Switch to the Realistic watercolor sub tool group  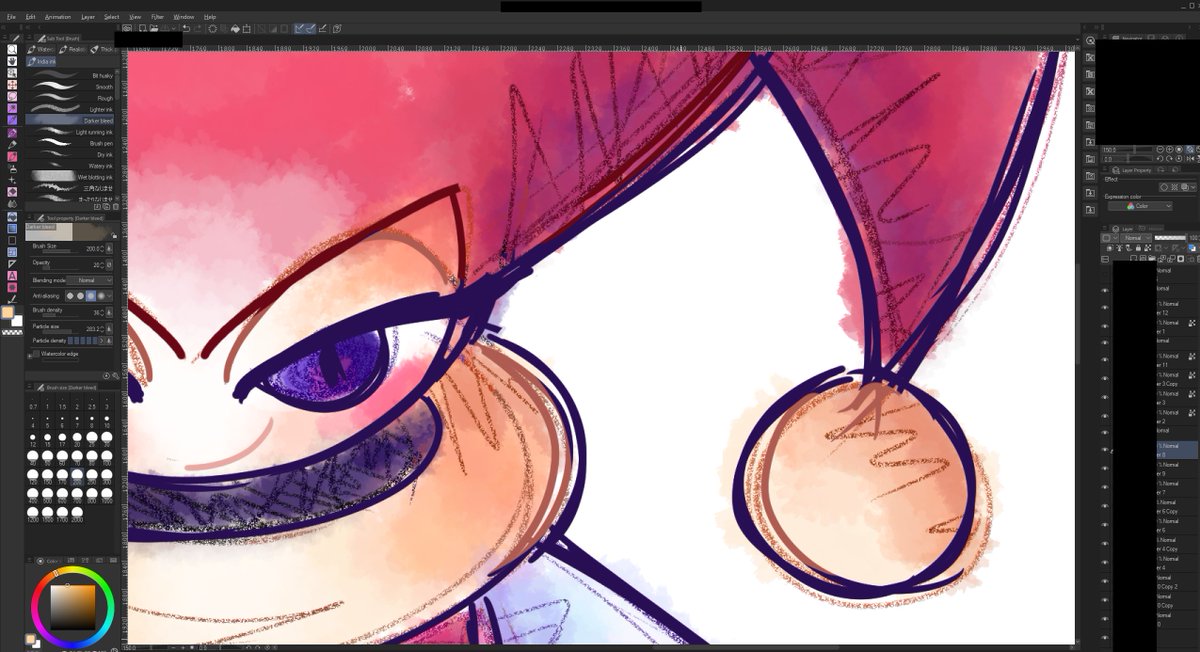click(x=72, y=49)
